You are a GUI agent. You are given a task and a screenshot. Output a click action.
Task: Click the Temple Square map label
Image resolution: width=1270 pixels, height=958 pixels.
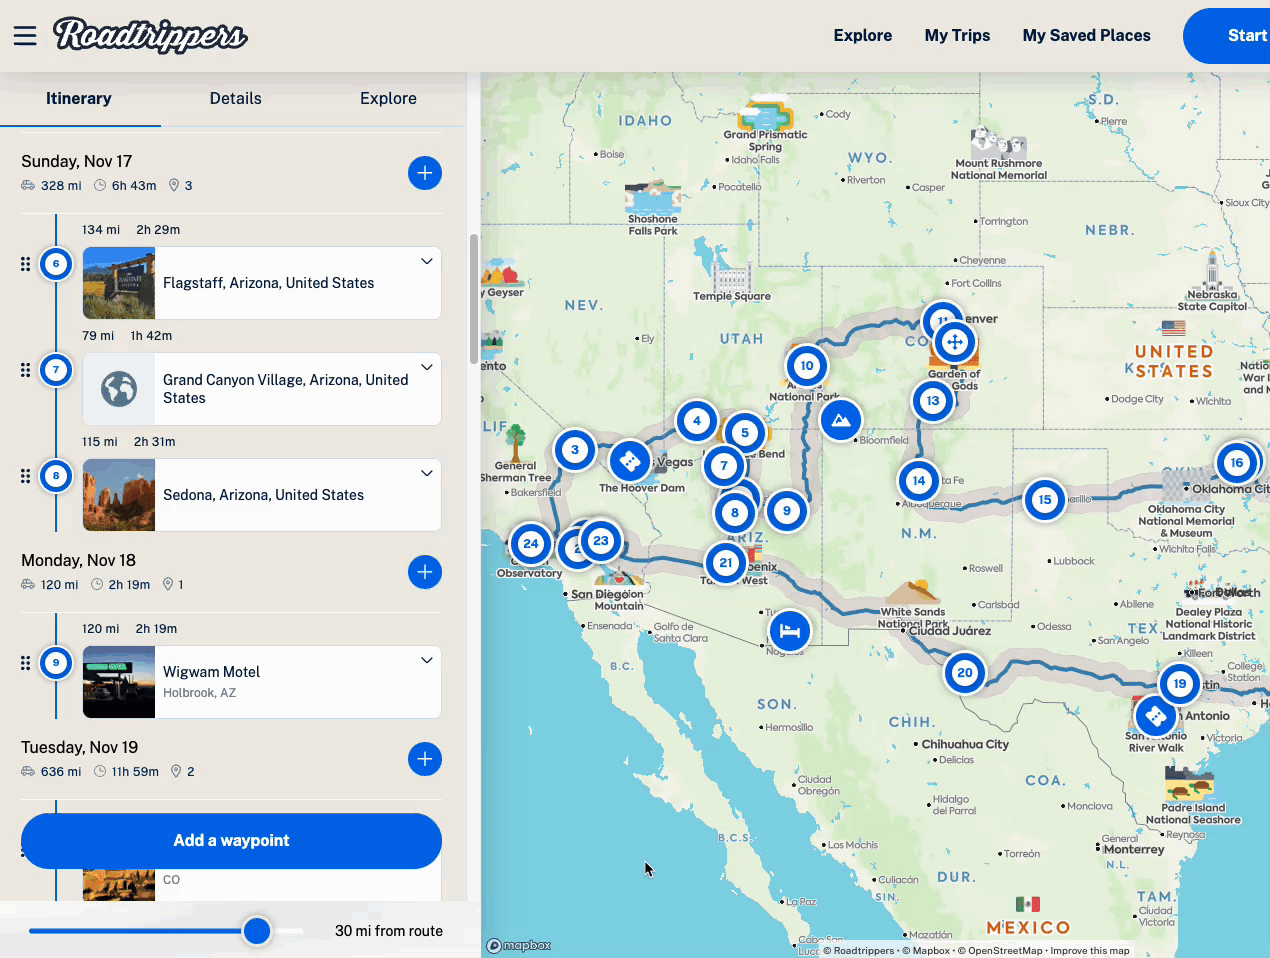(732, 296)
